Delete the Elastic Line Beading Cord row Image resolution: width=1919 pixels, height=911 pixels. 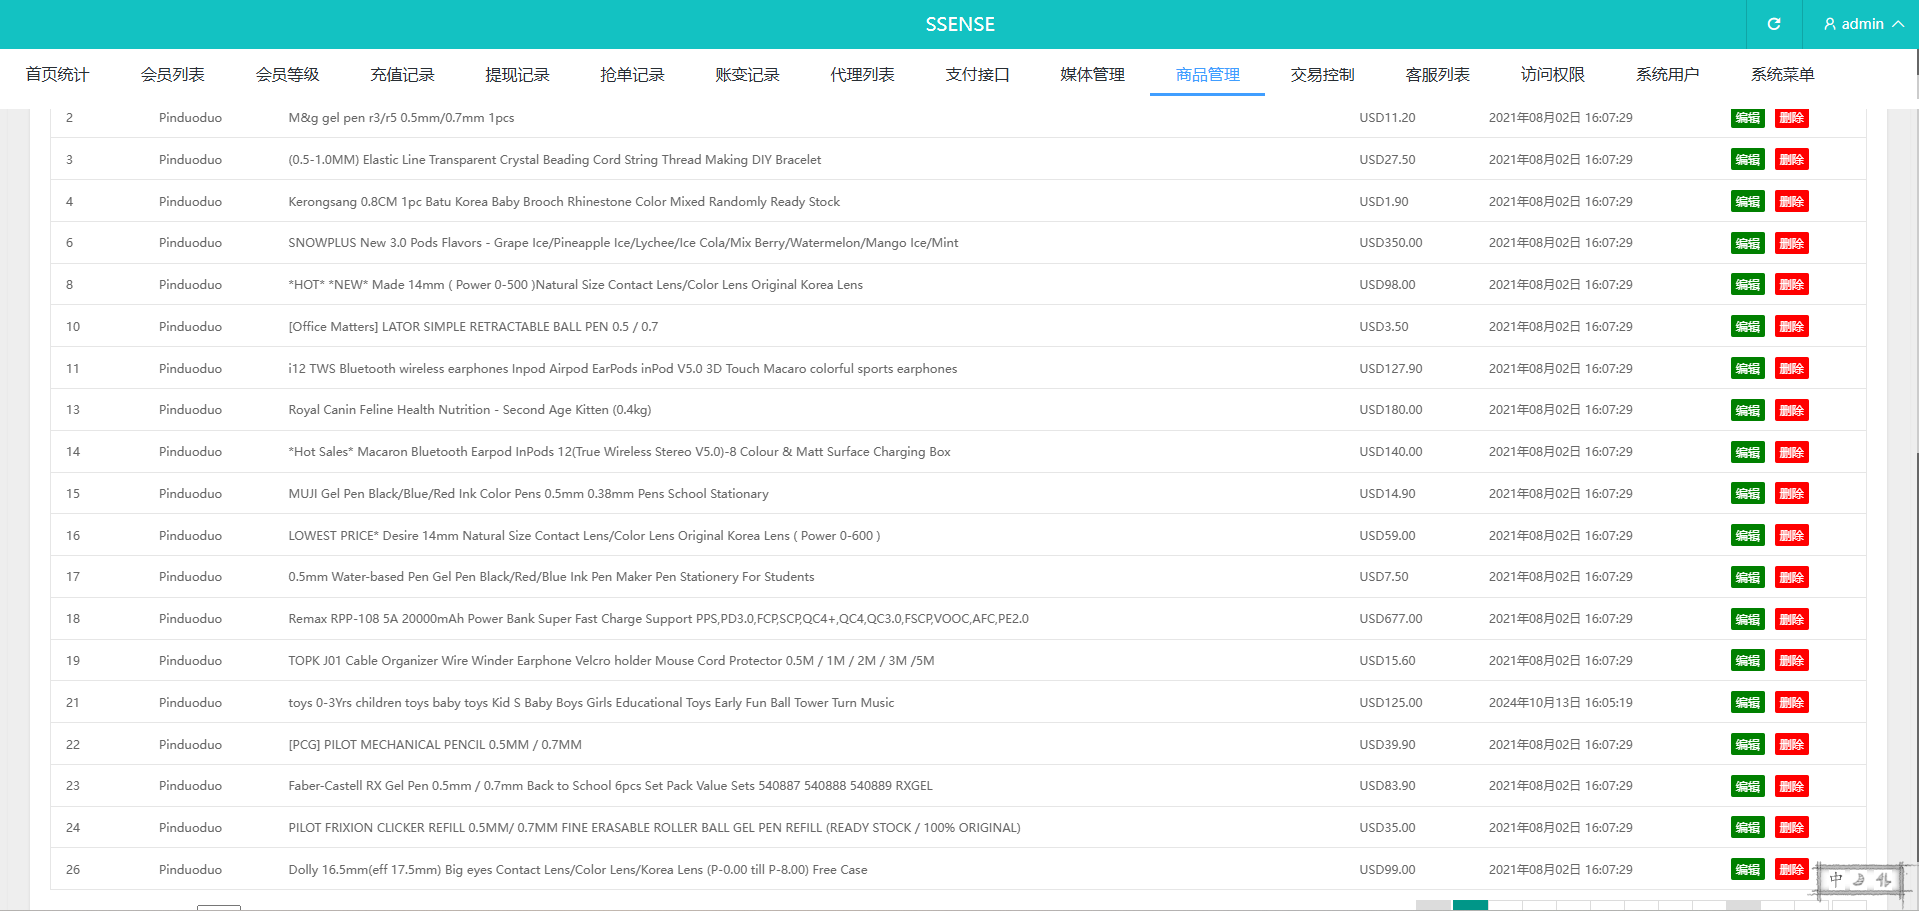1791,160
